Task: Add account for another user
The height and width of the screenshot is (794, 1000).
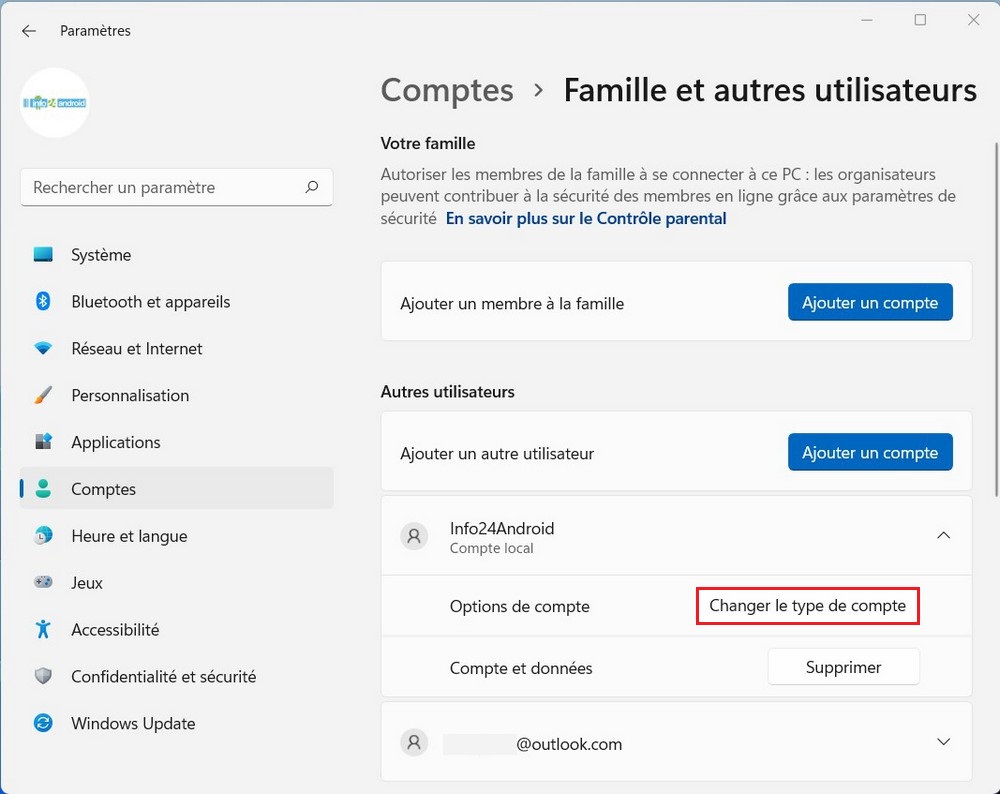Action: (870, 452)
